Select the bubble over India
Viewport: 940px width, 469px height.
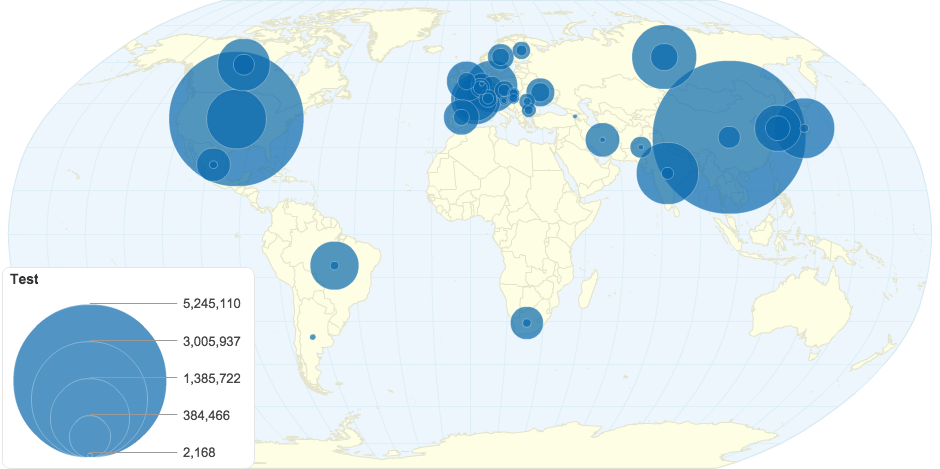[x=667, y=173]
